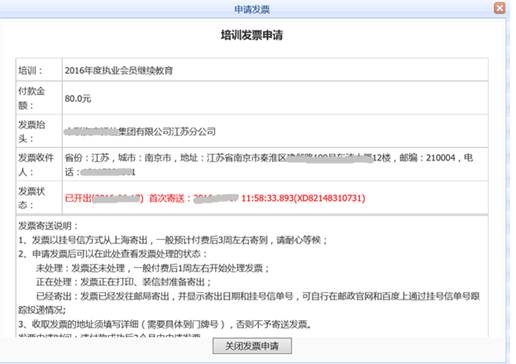Select the amount 80.0元
516x364 pixels.
click(x=78, y=98)
